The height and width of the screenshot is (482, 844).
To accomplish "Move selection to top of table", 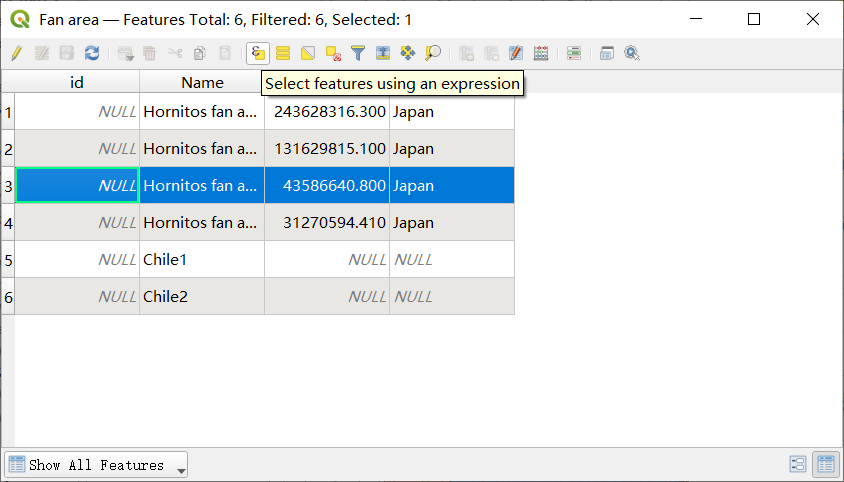I will tap(383, 53).
